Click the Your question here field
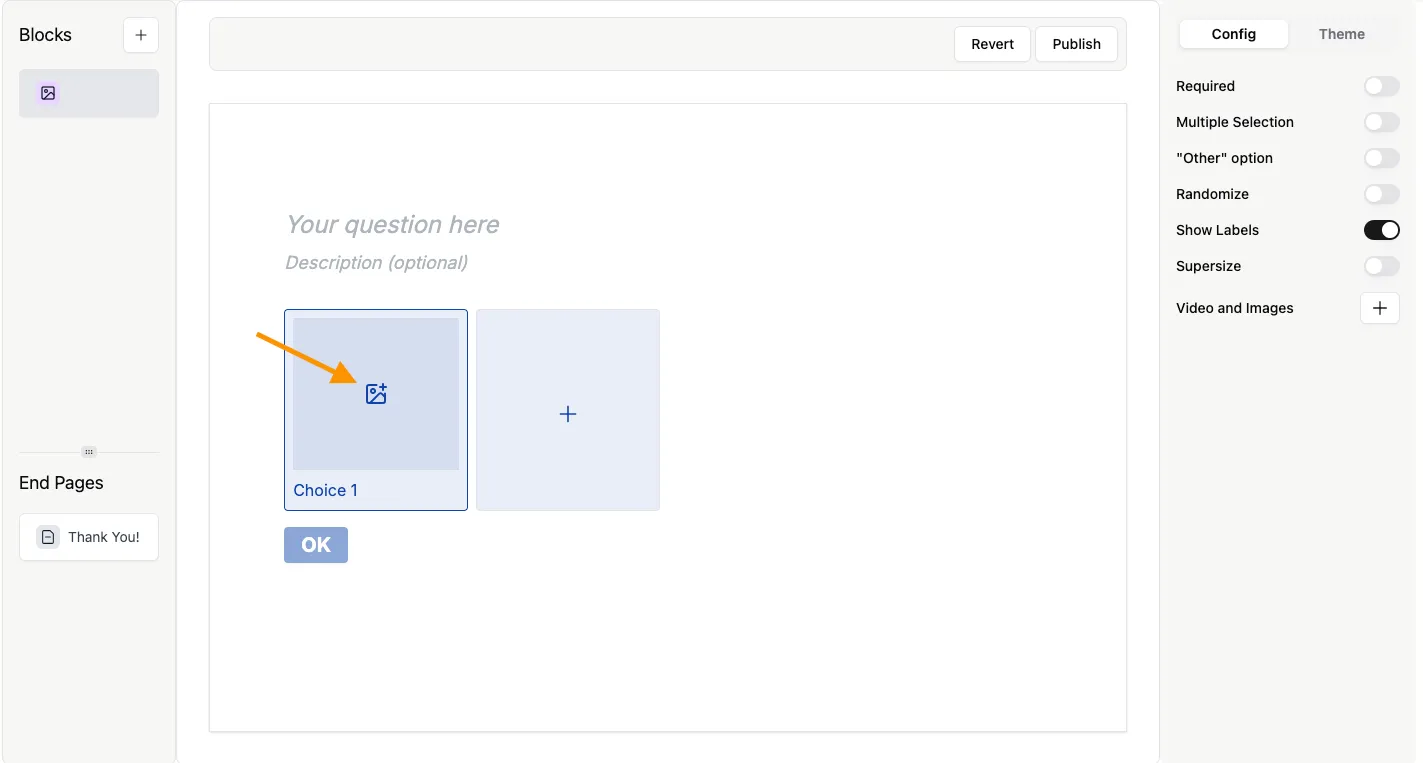The height and width of the screenshot is (763, 1423). click(x=392, y=224)
